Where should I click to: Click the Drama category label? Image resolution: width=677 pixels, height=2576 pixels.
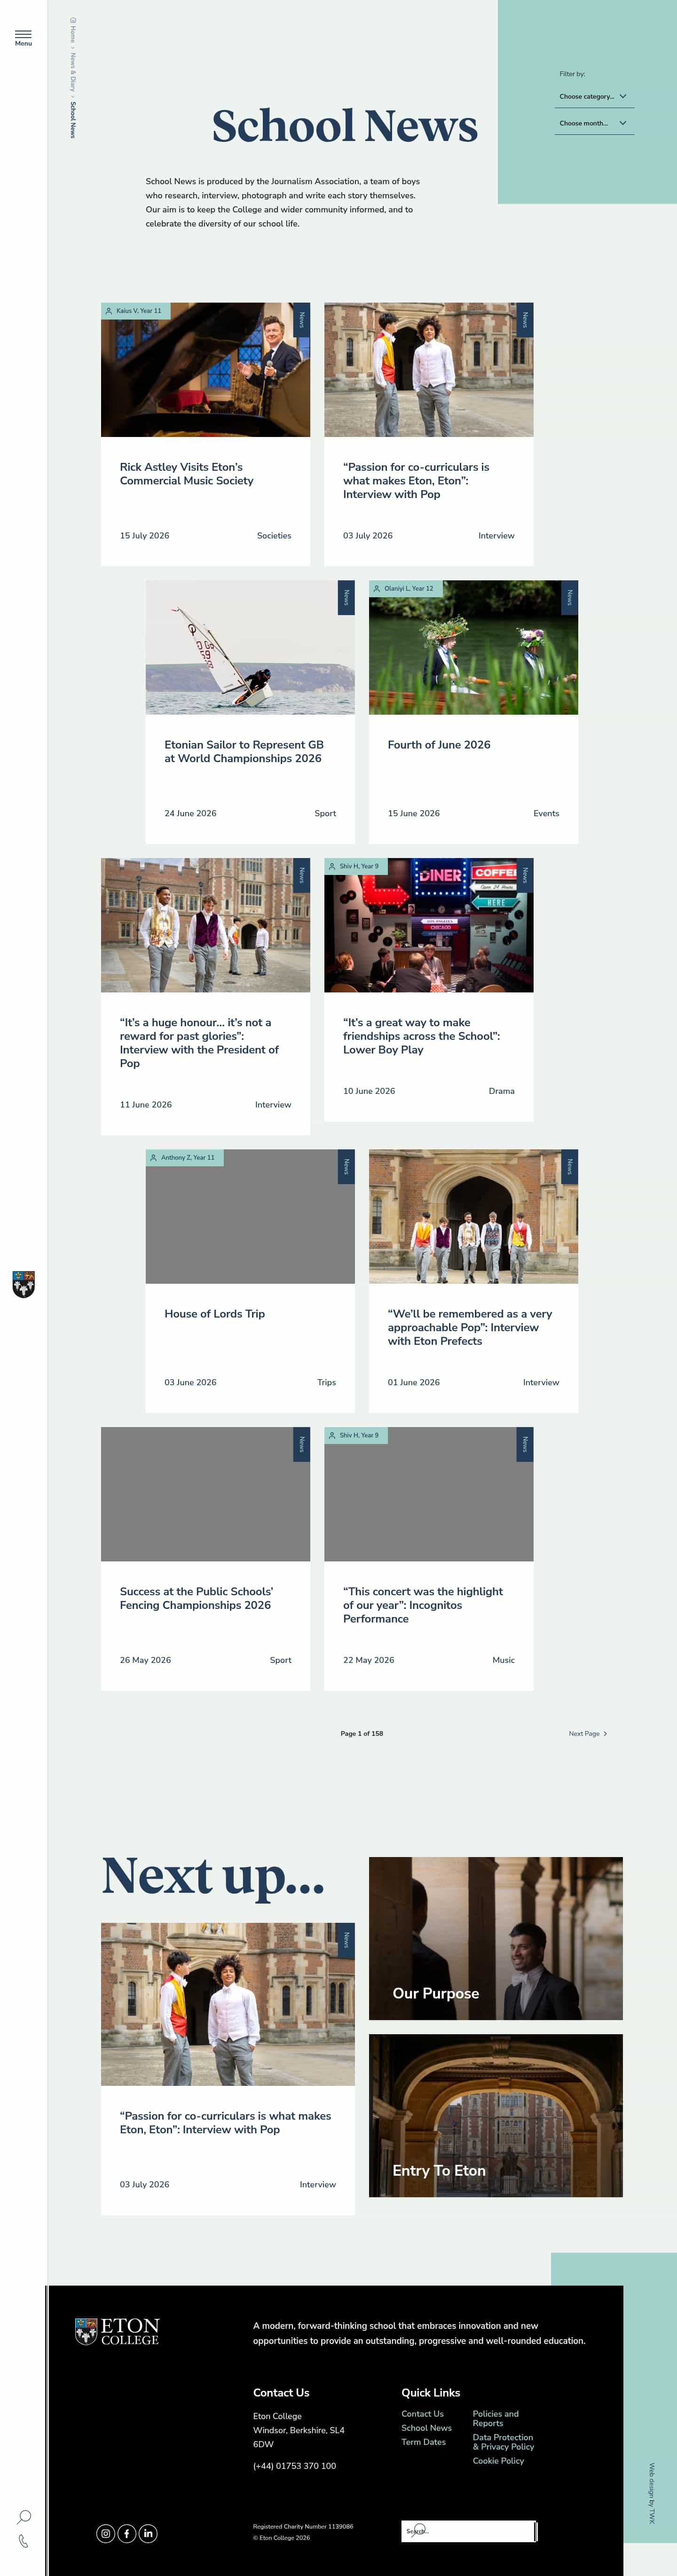(x=502, y=1091)
